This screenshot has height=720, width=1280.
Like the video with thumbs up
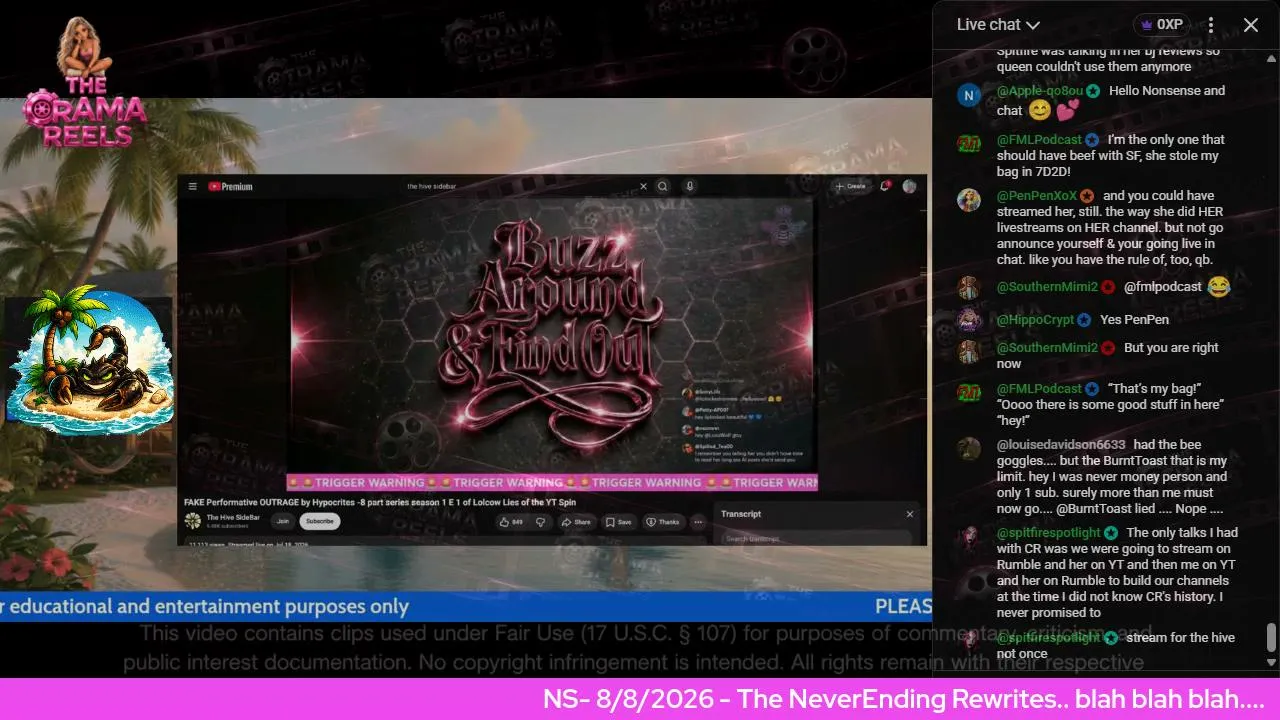[x=511, y=522]
